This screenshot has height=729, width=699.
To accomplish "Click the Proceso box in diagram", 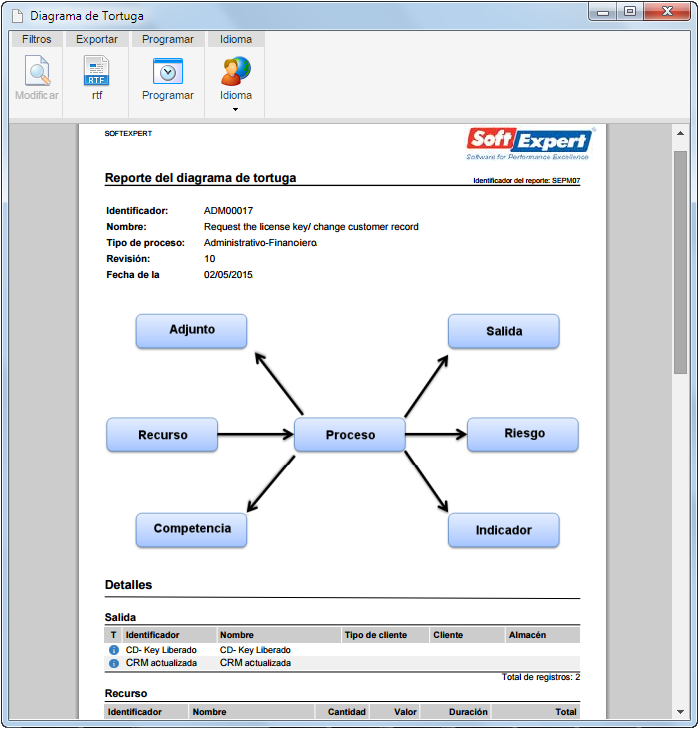I will click(350, 435).
